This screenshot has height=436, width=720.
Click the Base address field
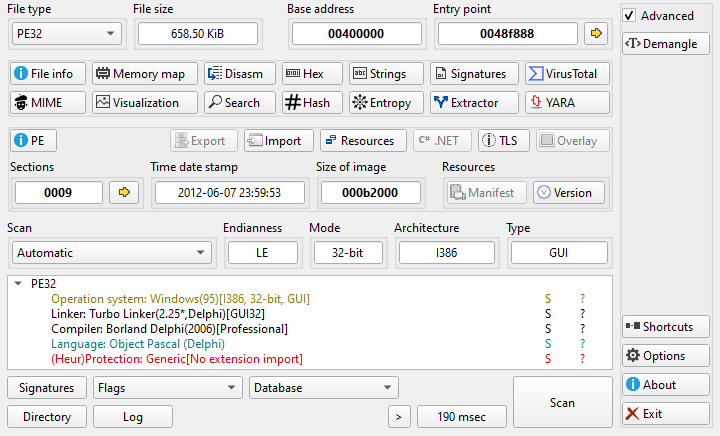[356, 33]
